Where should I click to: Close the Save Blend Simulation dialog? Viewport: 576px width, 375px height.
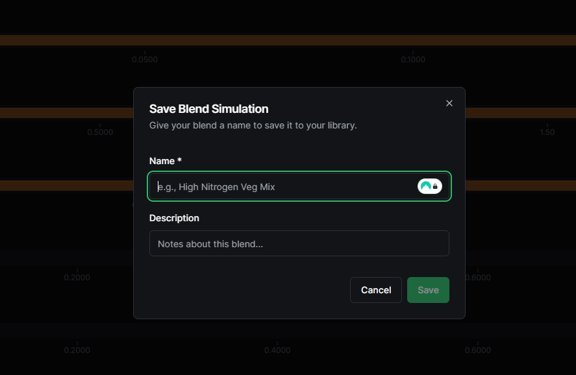pyautogui.click(x=449, y=103)
